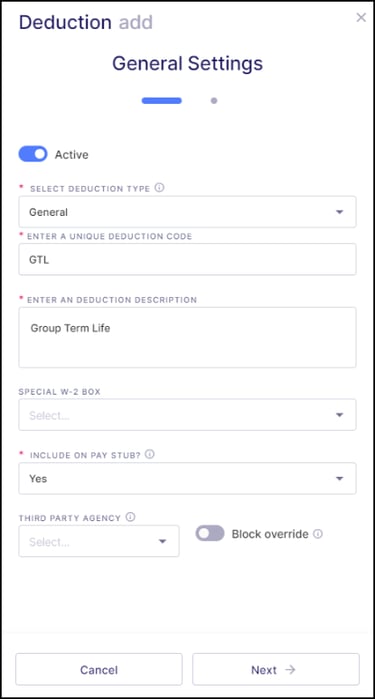Close the Deduction add dialog with X
The width and height of the screenshot is (375, 699).
pos(361,17)
